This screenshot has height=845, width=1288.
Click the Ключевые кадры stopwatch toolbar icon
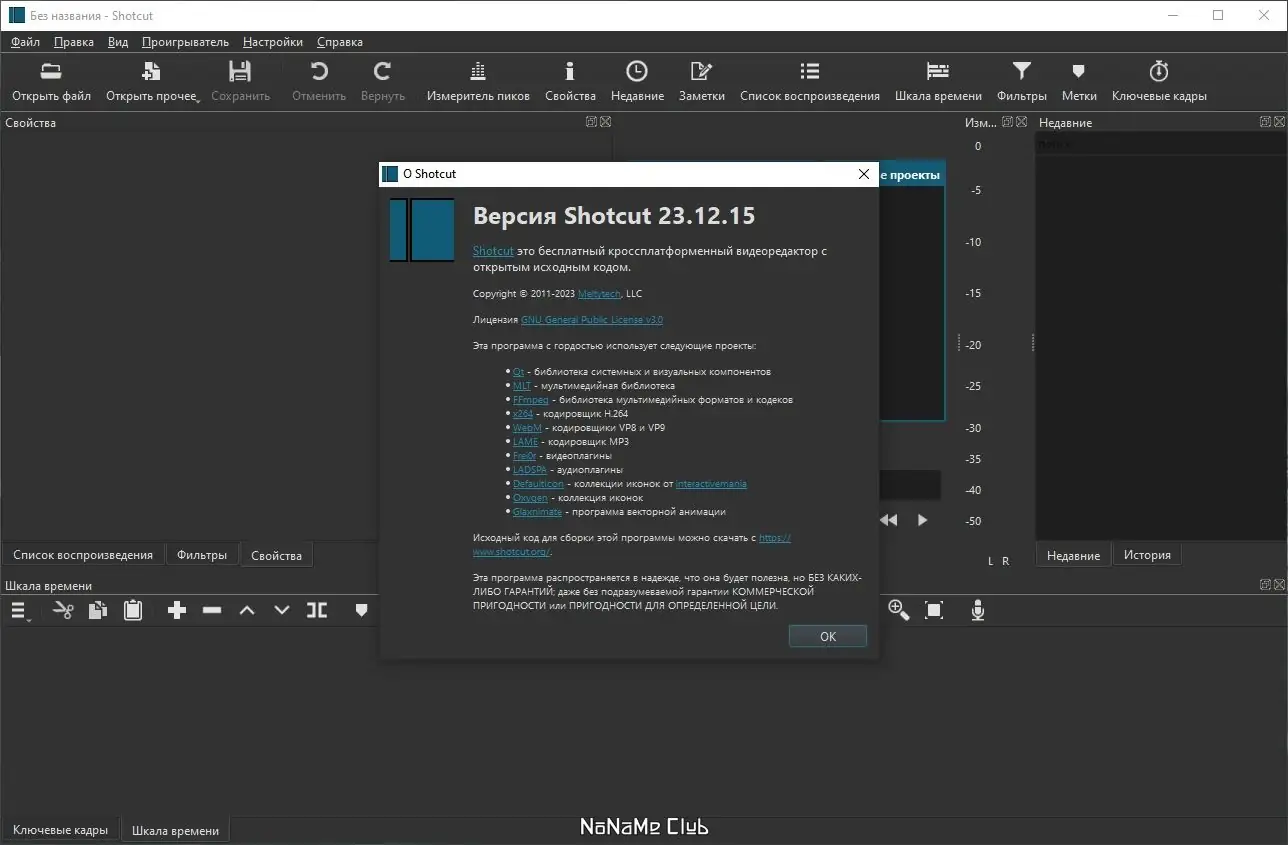click(1159, 71)
